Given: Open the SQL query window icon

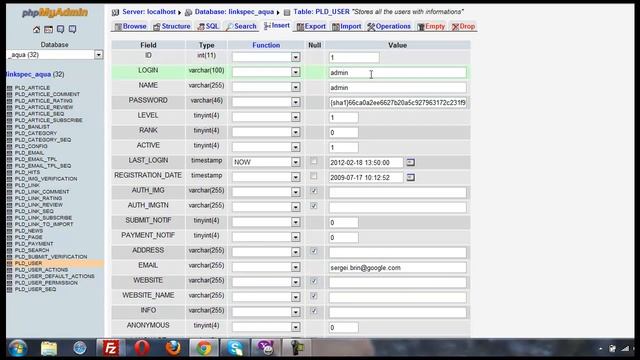Looking at the screenshot, I should click(48, 29).
